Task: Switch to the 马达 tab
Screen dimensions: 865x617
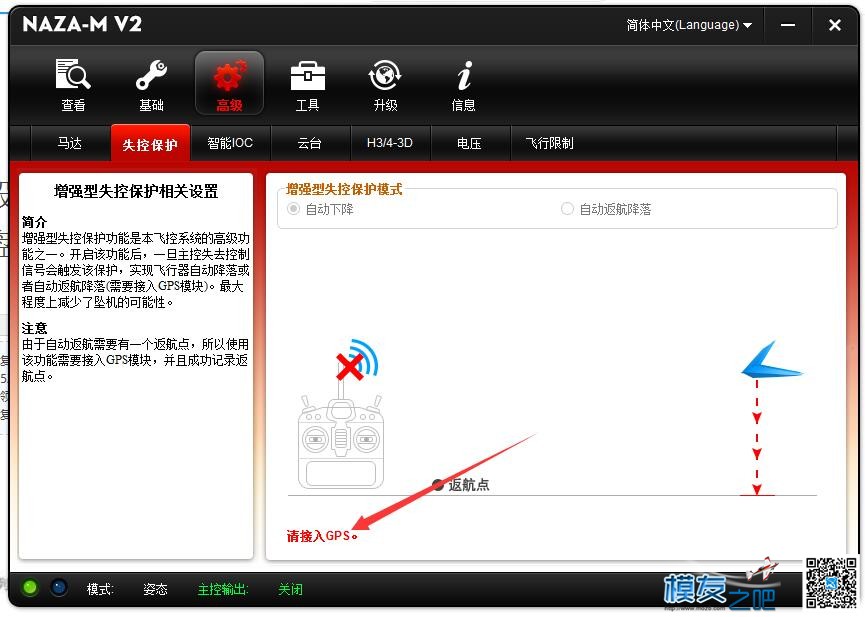Action: click(70, 143)
